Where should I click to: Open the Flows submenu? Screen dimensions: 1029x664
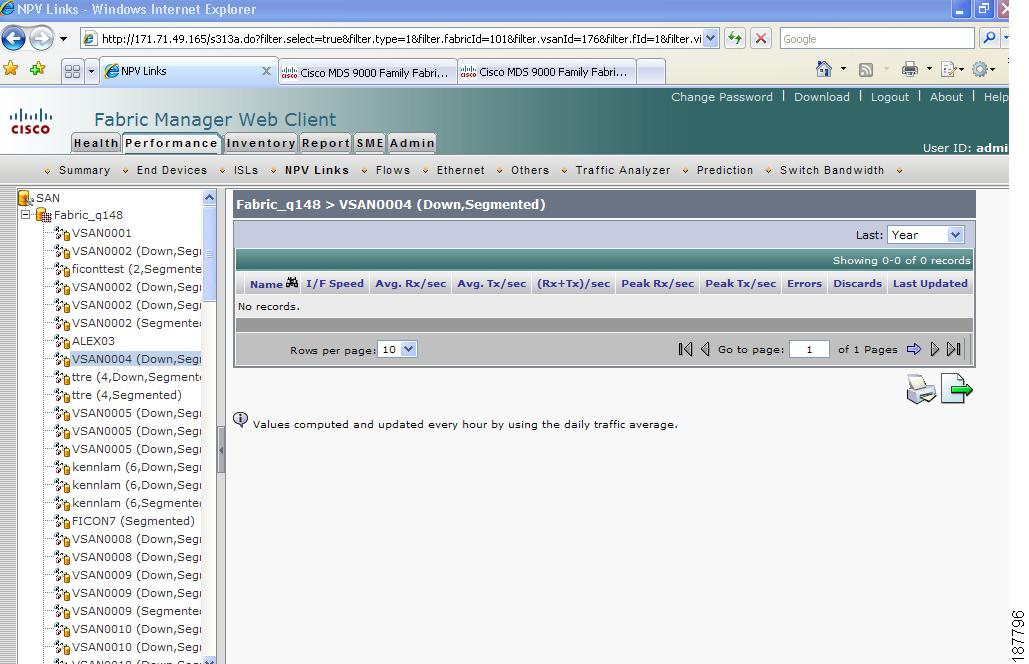[392, 170]
